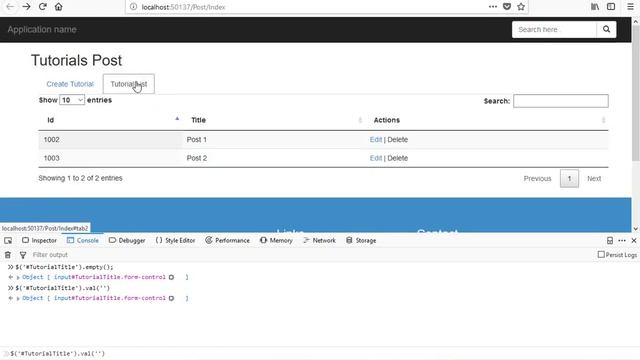Click the console filter funnel icon
640x360 pixels.
coord(23,255)
